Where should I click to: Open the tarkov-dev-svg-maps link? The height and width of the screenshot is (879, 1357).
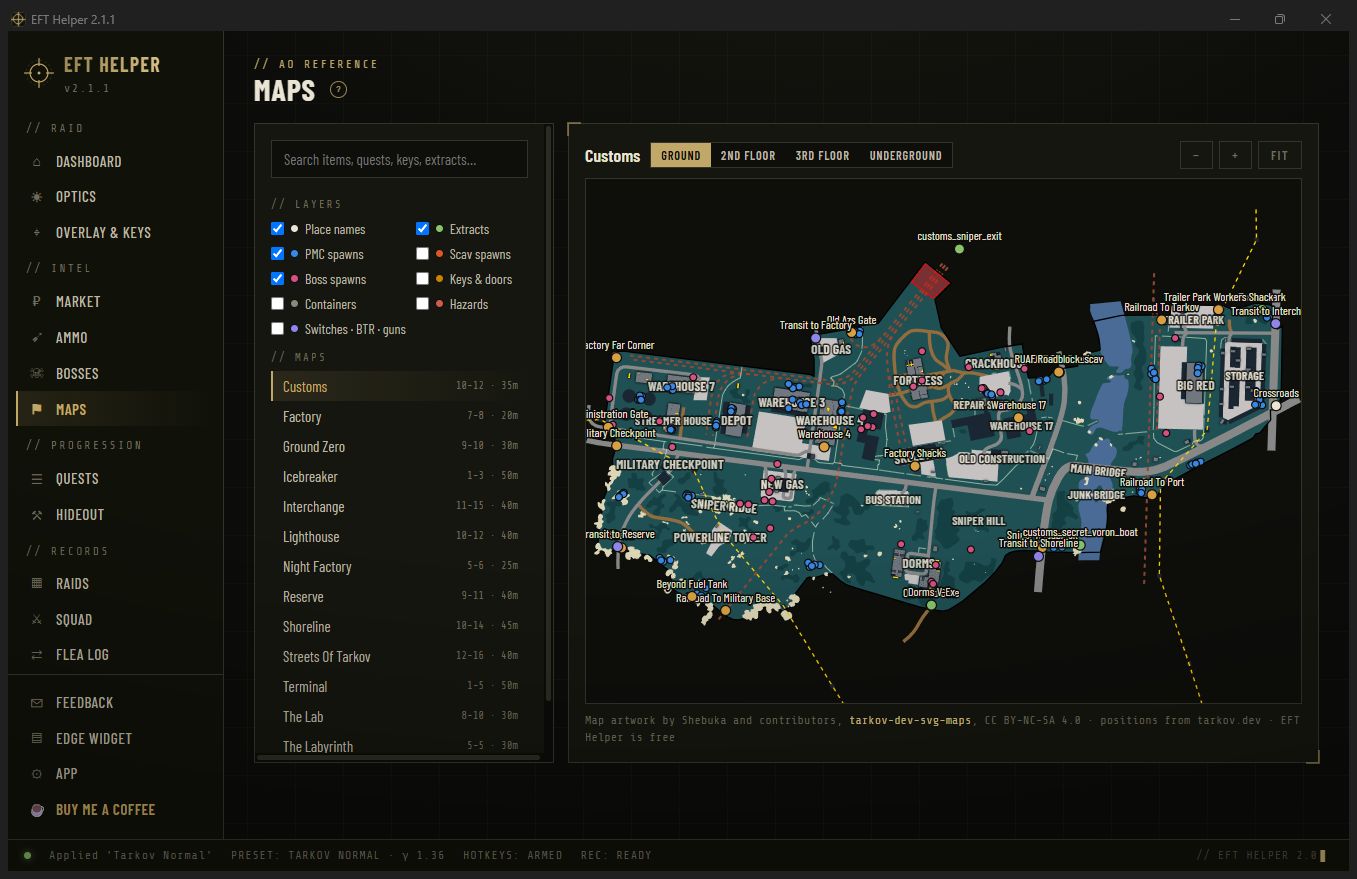(910, 720)
